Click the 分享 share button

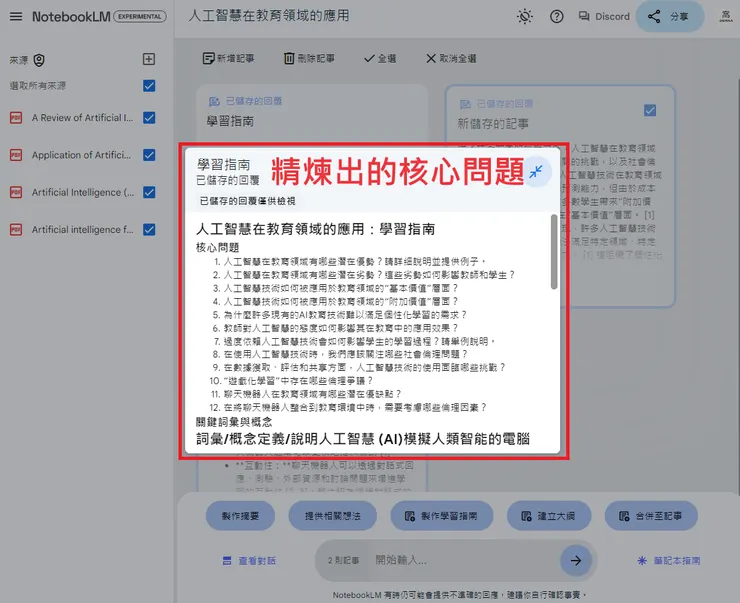[x=670, y=17]
